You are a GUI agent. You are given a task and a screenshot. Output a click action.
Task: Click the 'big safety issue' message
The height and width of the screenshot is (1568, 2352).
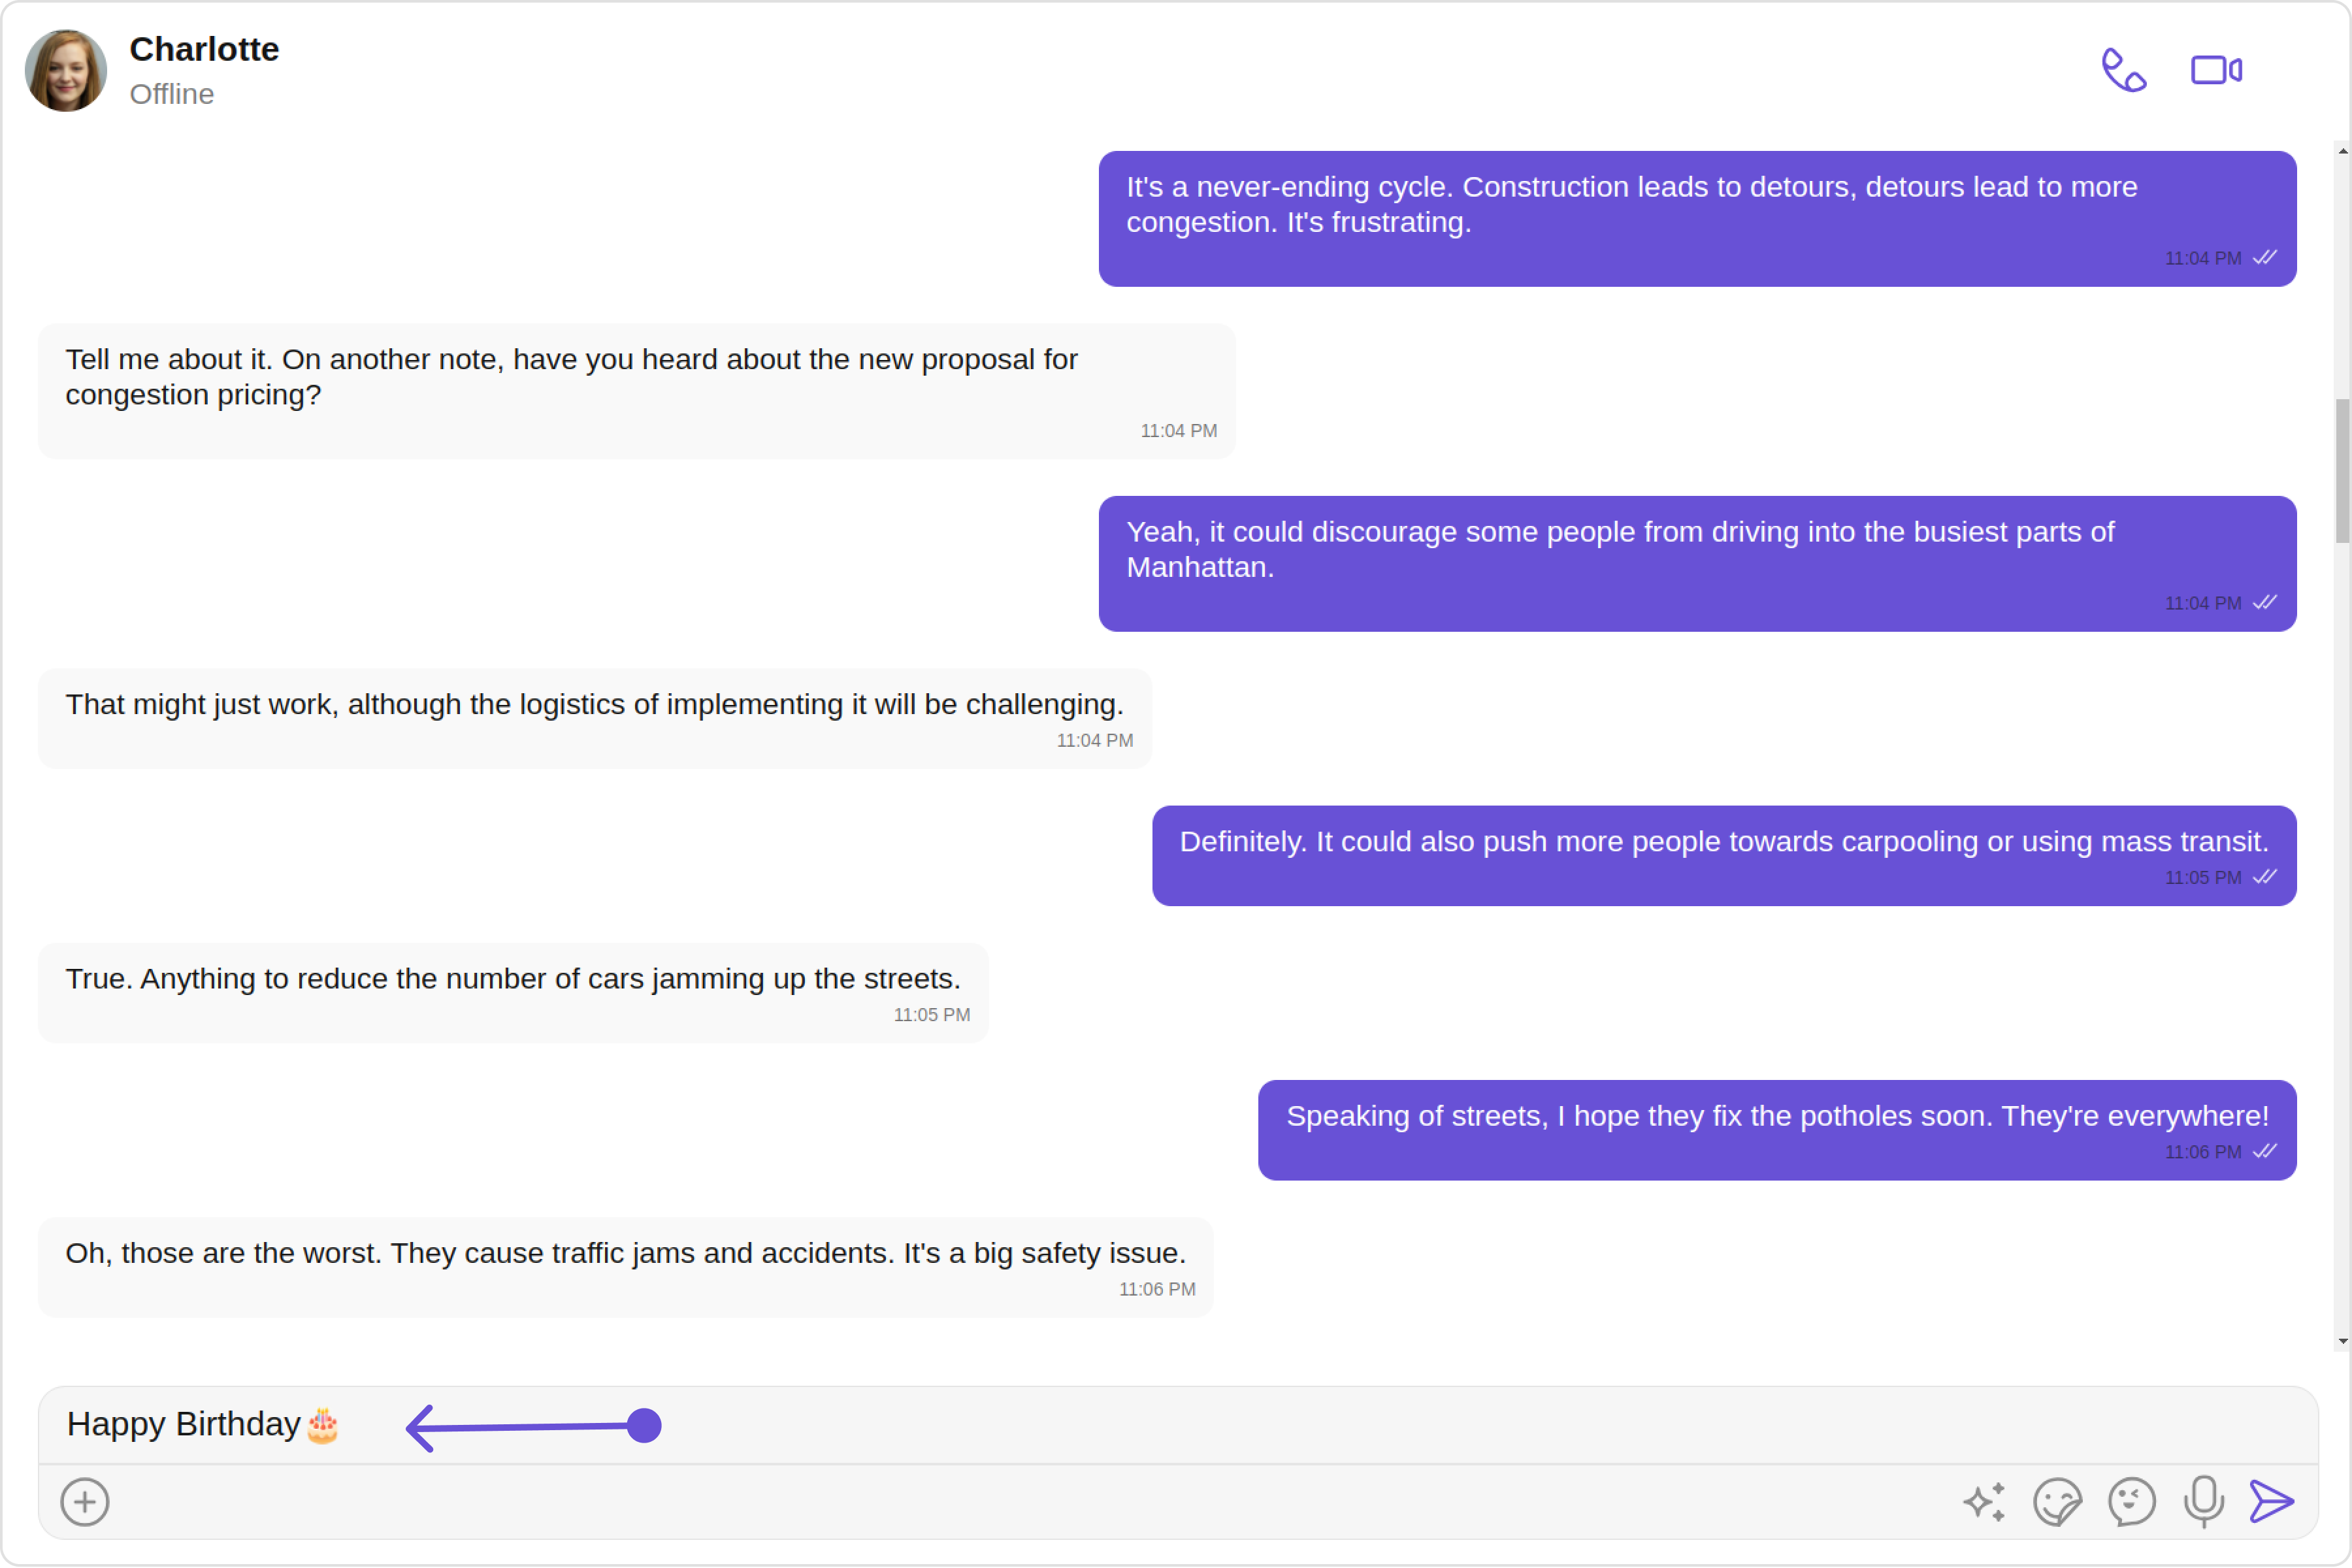pos(625,1266)
